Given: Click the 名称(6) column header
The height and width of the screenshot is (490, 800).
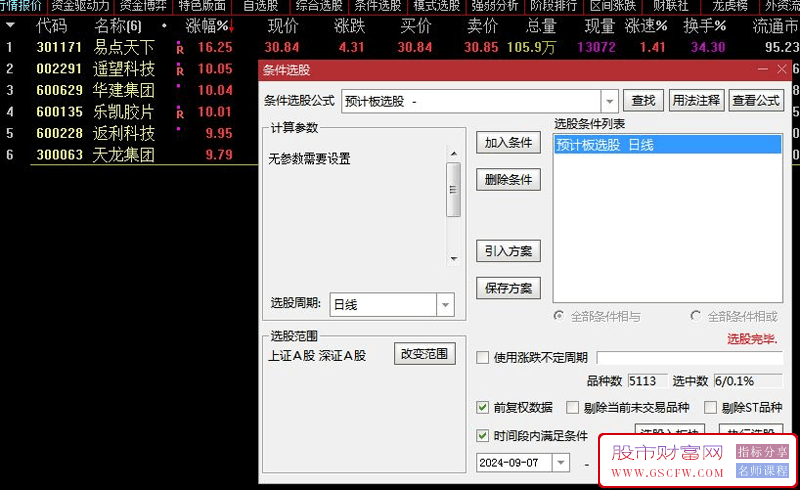Looking at the screenshot, I should coord(118,26).
